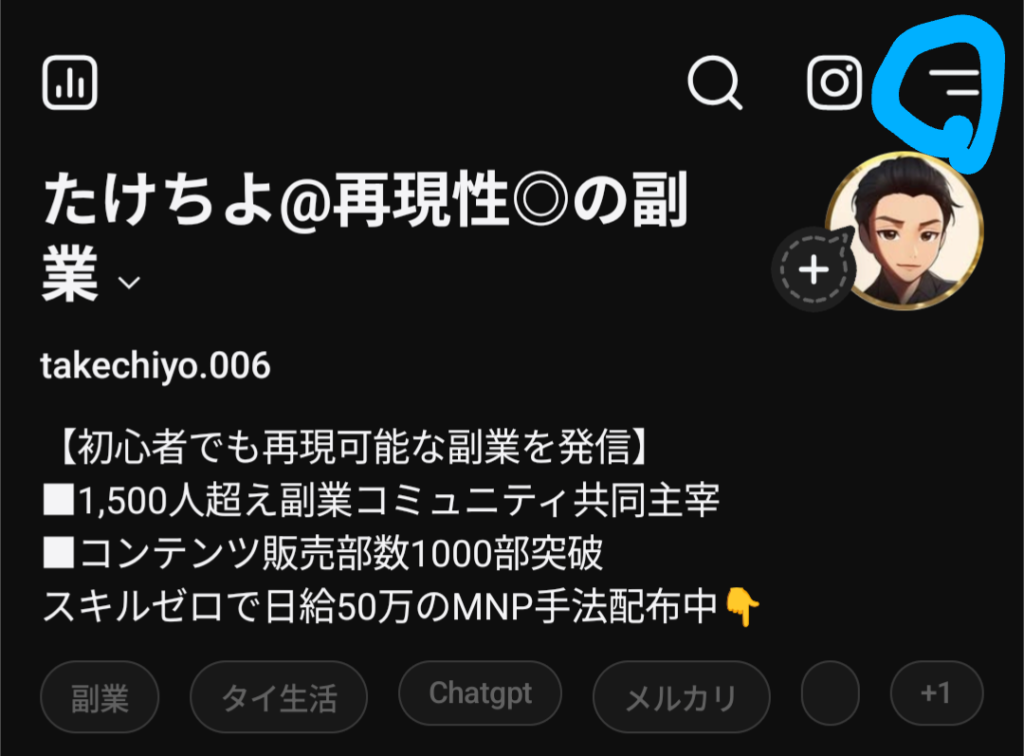Select the 副業 topic tag
The image size is (1024, 756).
99,697
